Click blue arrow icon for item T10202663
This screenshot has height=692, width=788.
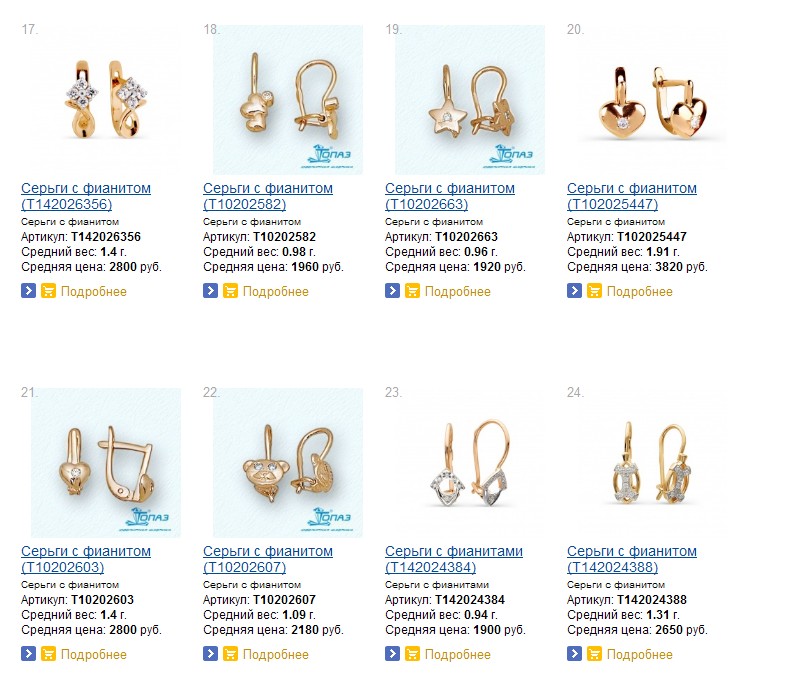point(392,290)
